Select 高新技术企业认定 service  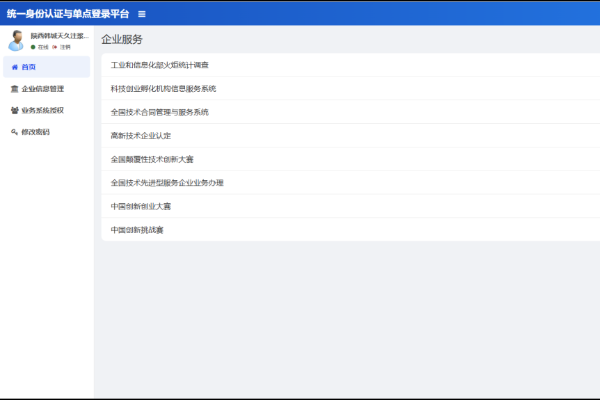139,135
